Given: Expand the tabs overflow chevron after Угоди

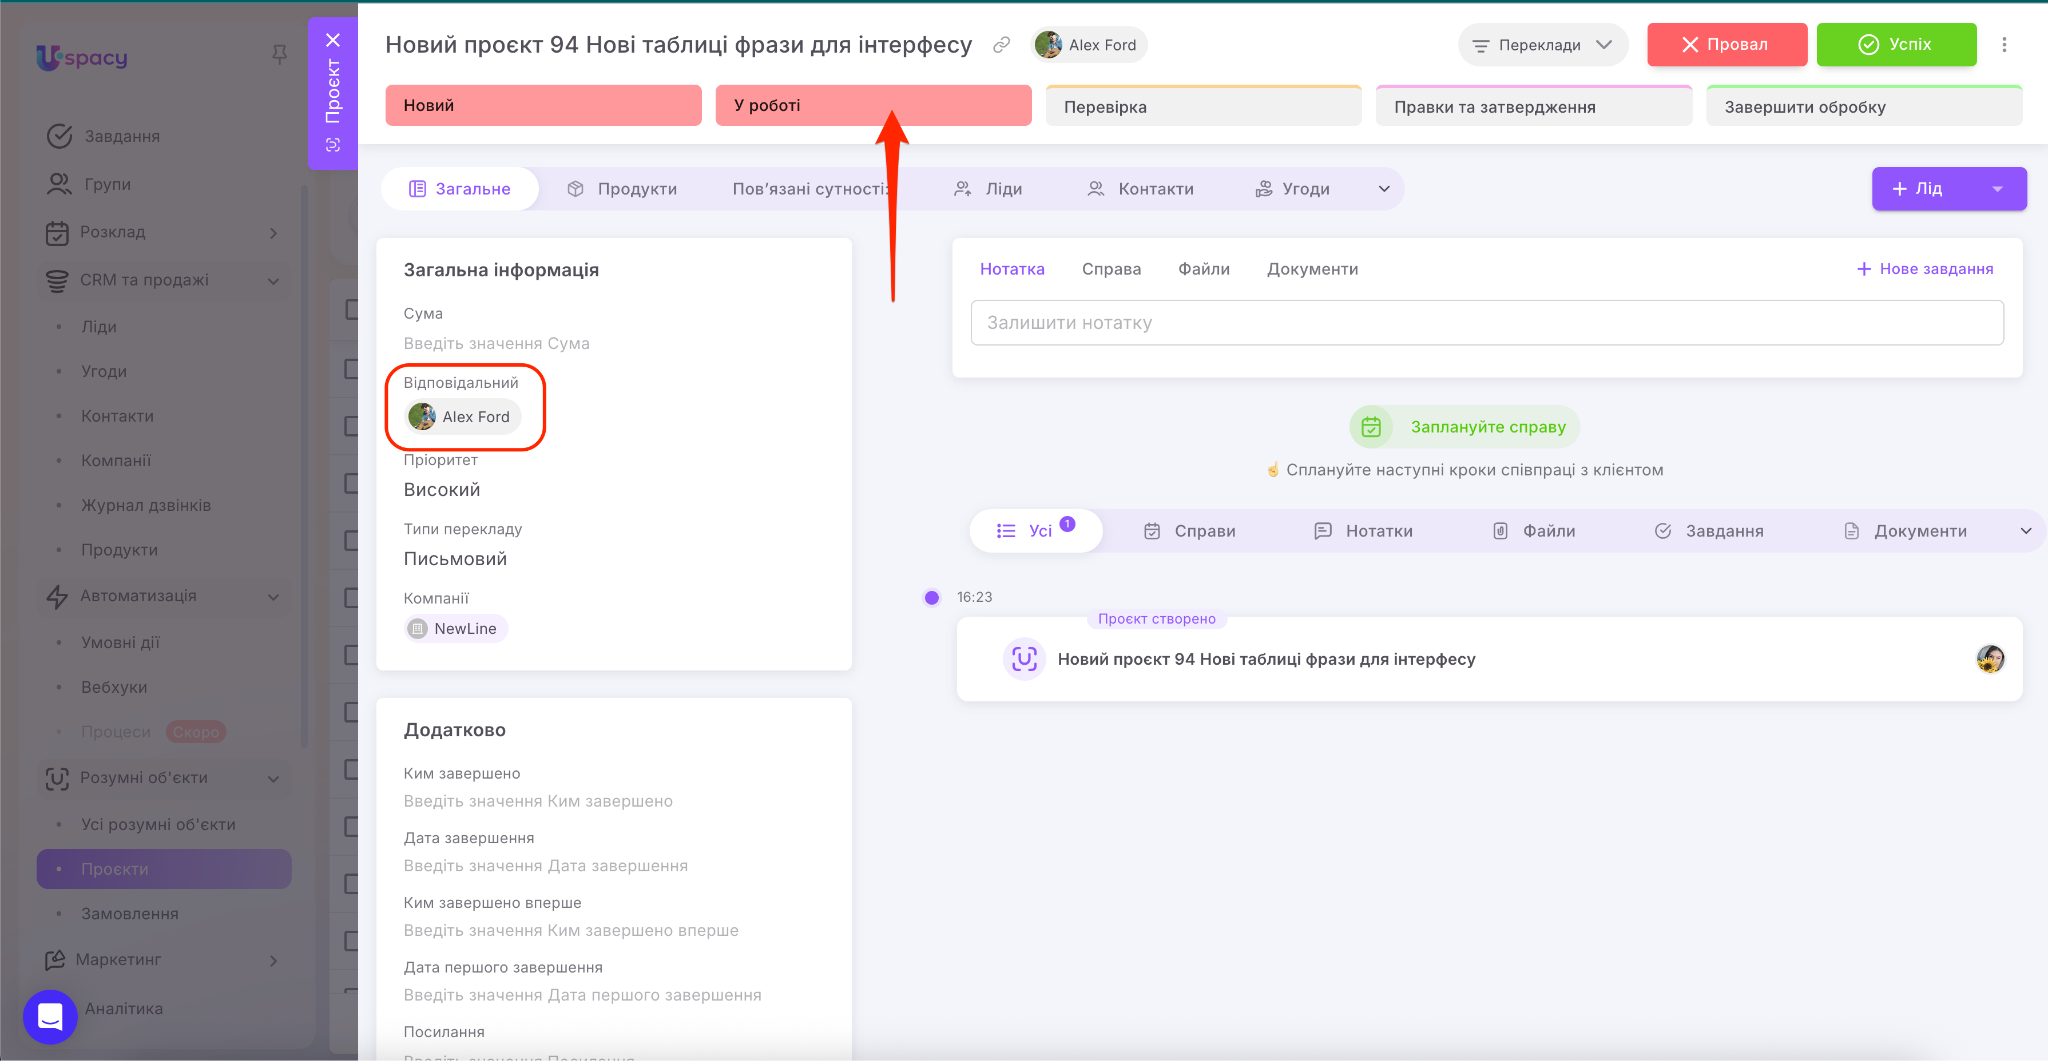Looking at the screenshot, I should coord(1384,189).
